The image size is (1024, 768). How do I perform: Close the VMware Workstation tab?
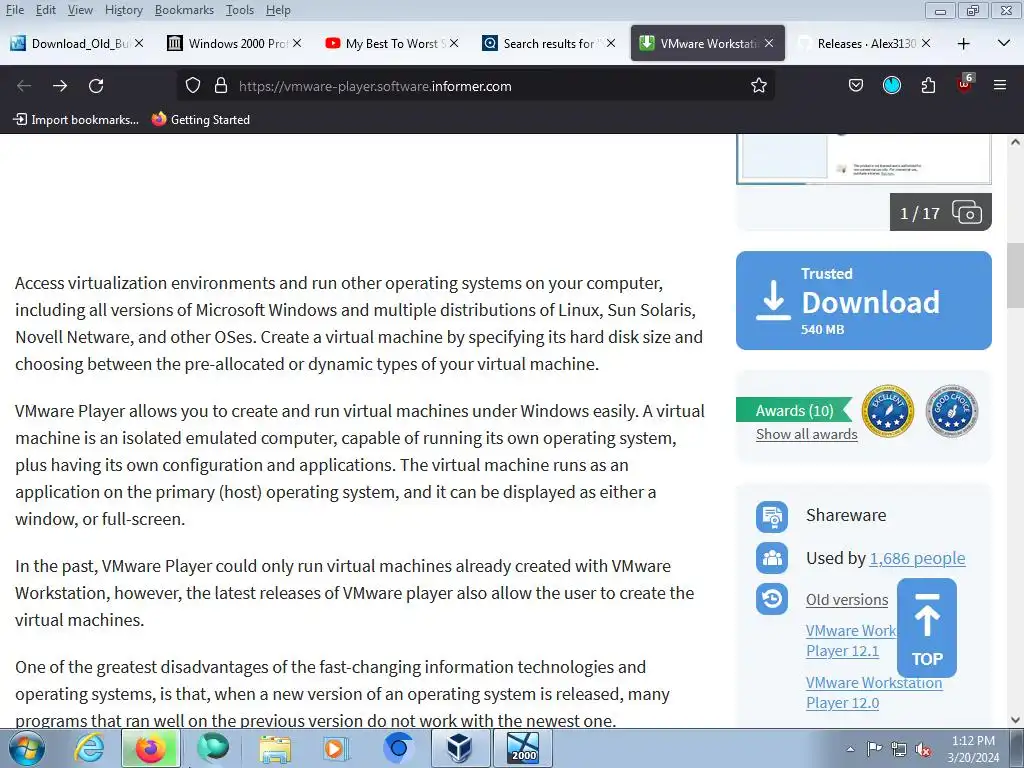[x=769, y=43]
